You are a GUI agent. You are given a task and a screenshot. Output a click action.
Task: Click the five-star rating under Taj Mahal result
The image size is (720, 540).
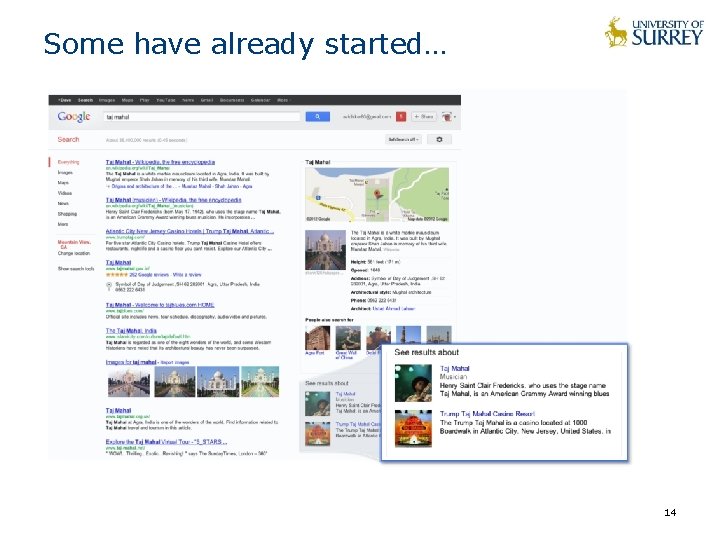tap(117, 275)
